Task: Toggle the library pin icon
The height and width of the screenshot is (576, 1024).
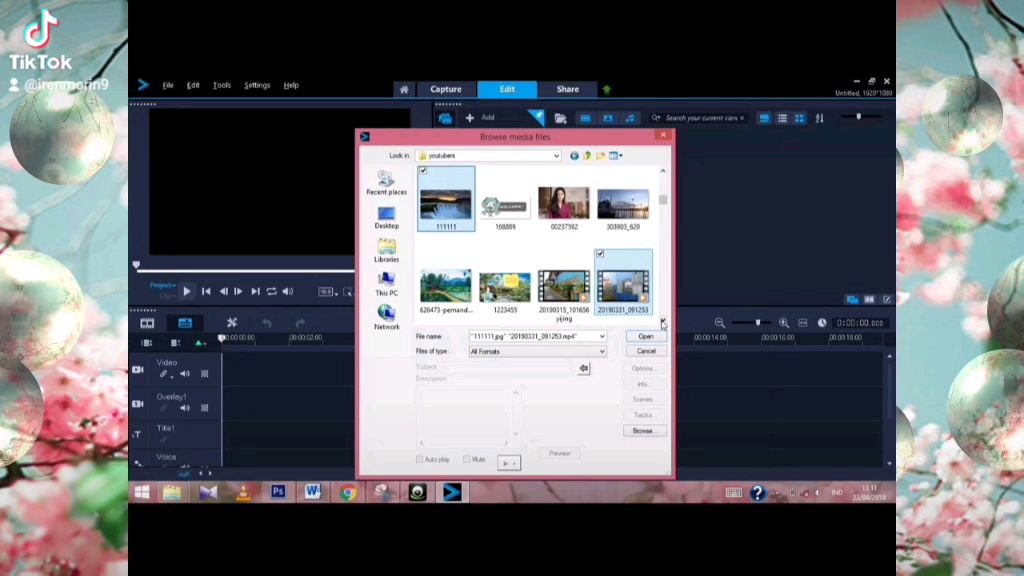Action: pos(536,117)
